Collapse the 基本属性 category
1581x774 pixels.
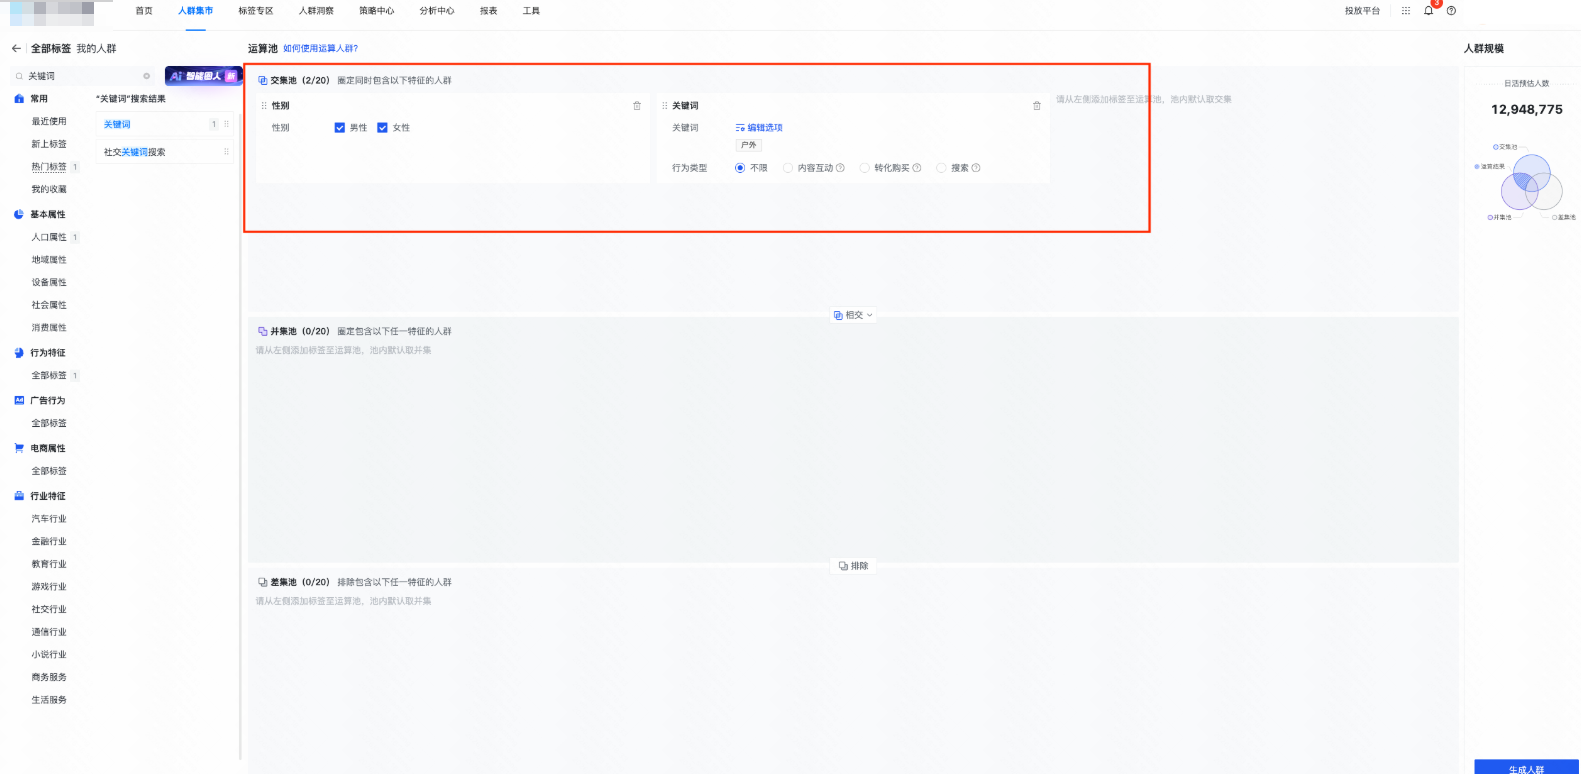point(48,214)
